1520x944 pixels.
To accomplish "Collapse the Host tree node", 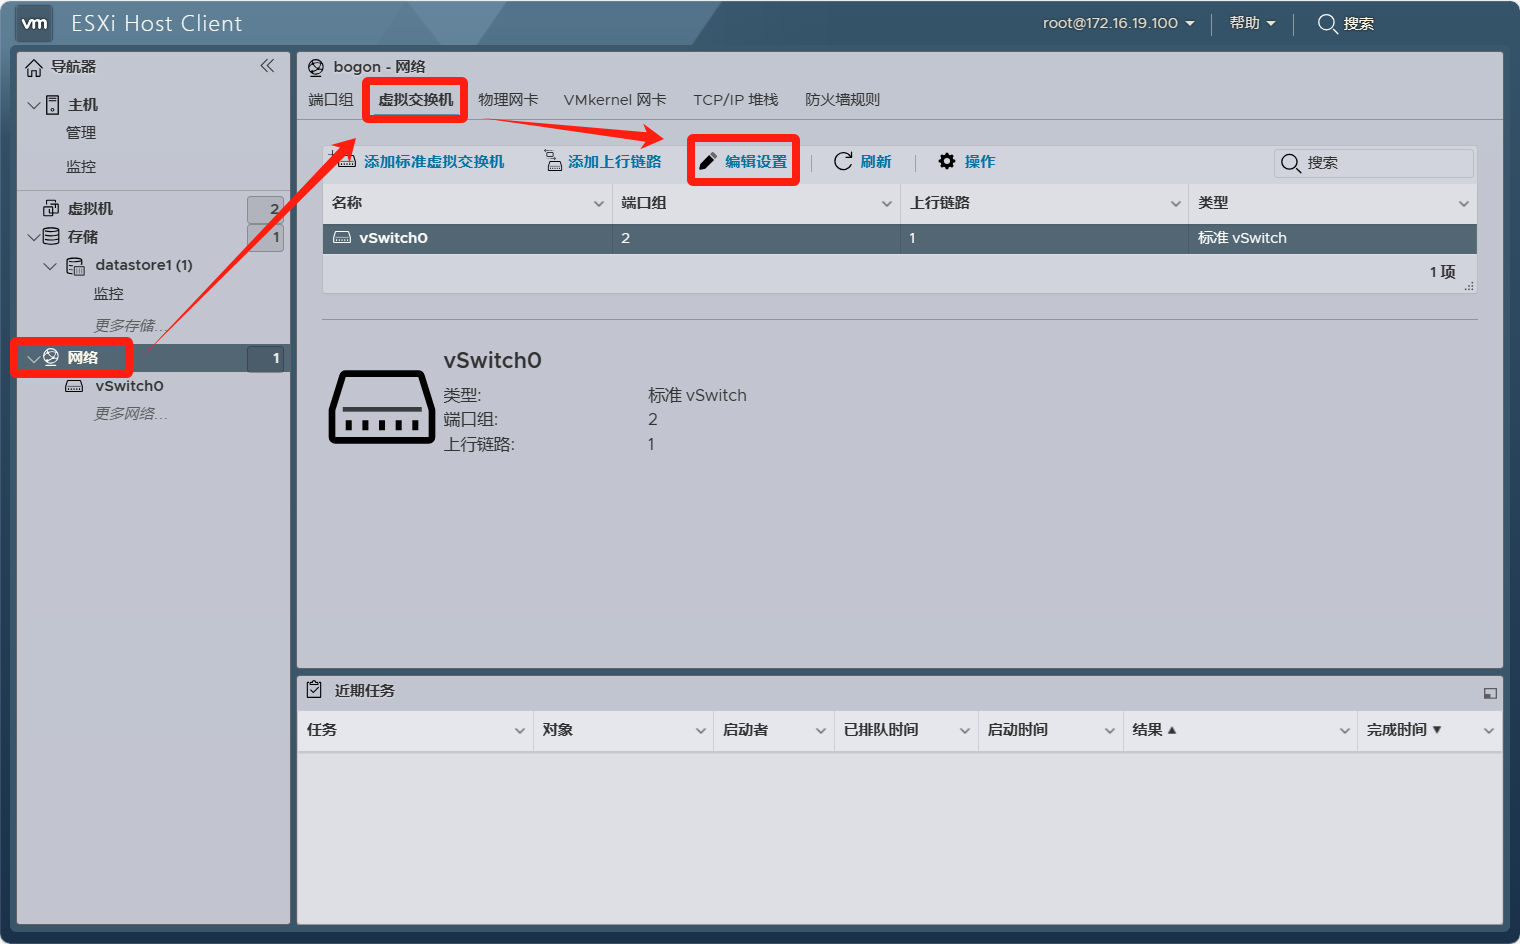I will (34, 105).
